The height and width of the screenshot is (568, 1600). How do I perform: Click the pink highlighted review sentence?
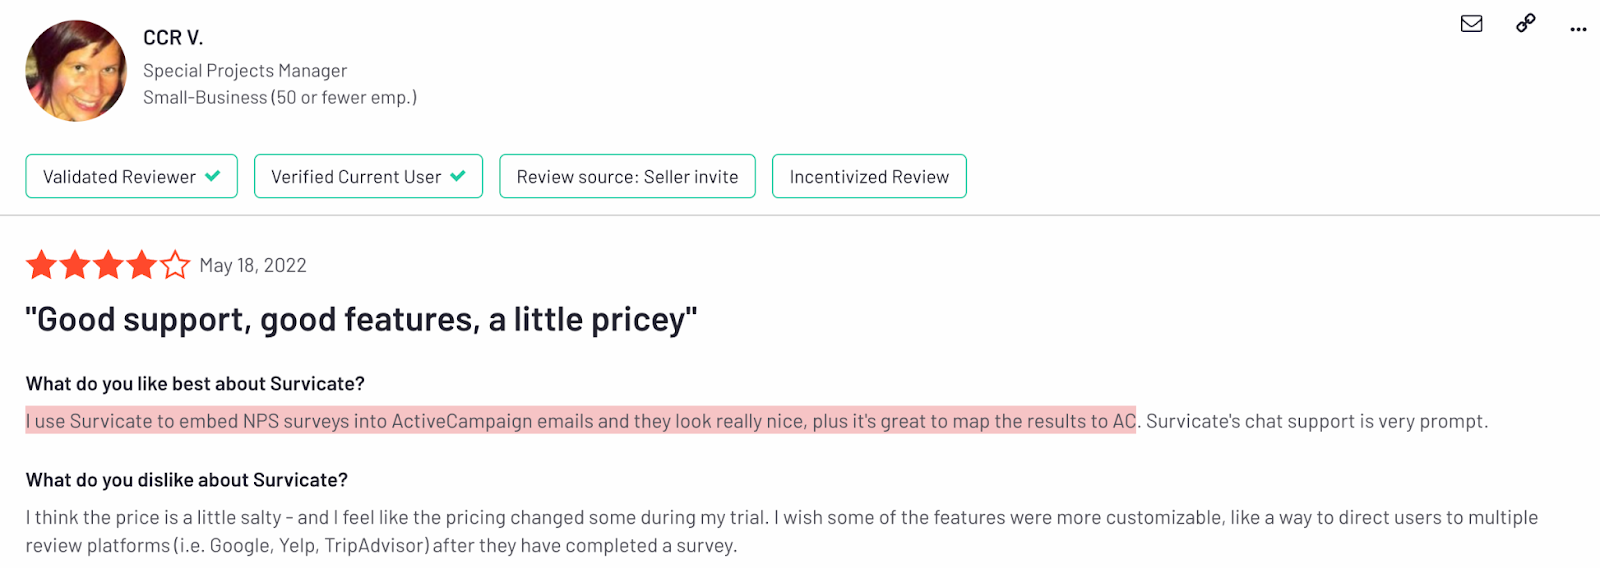581,421
